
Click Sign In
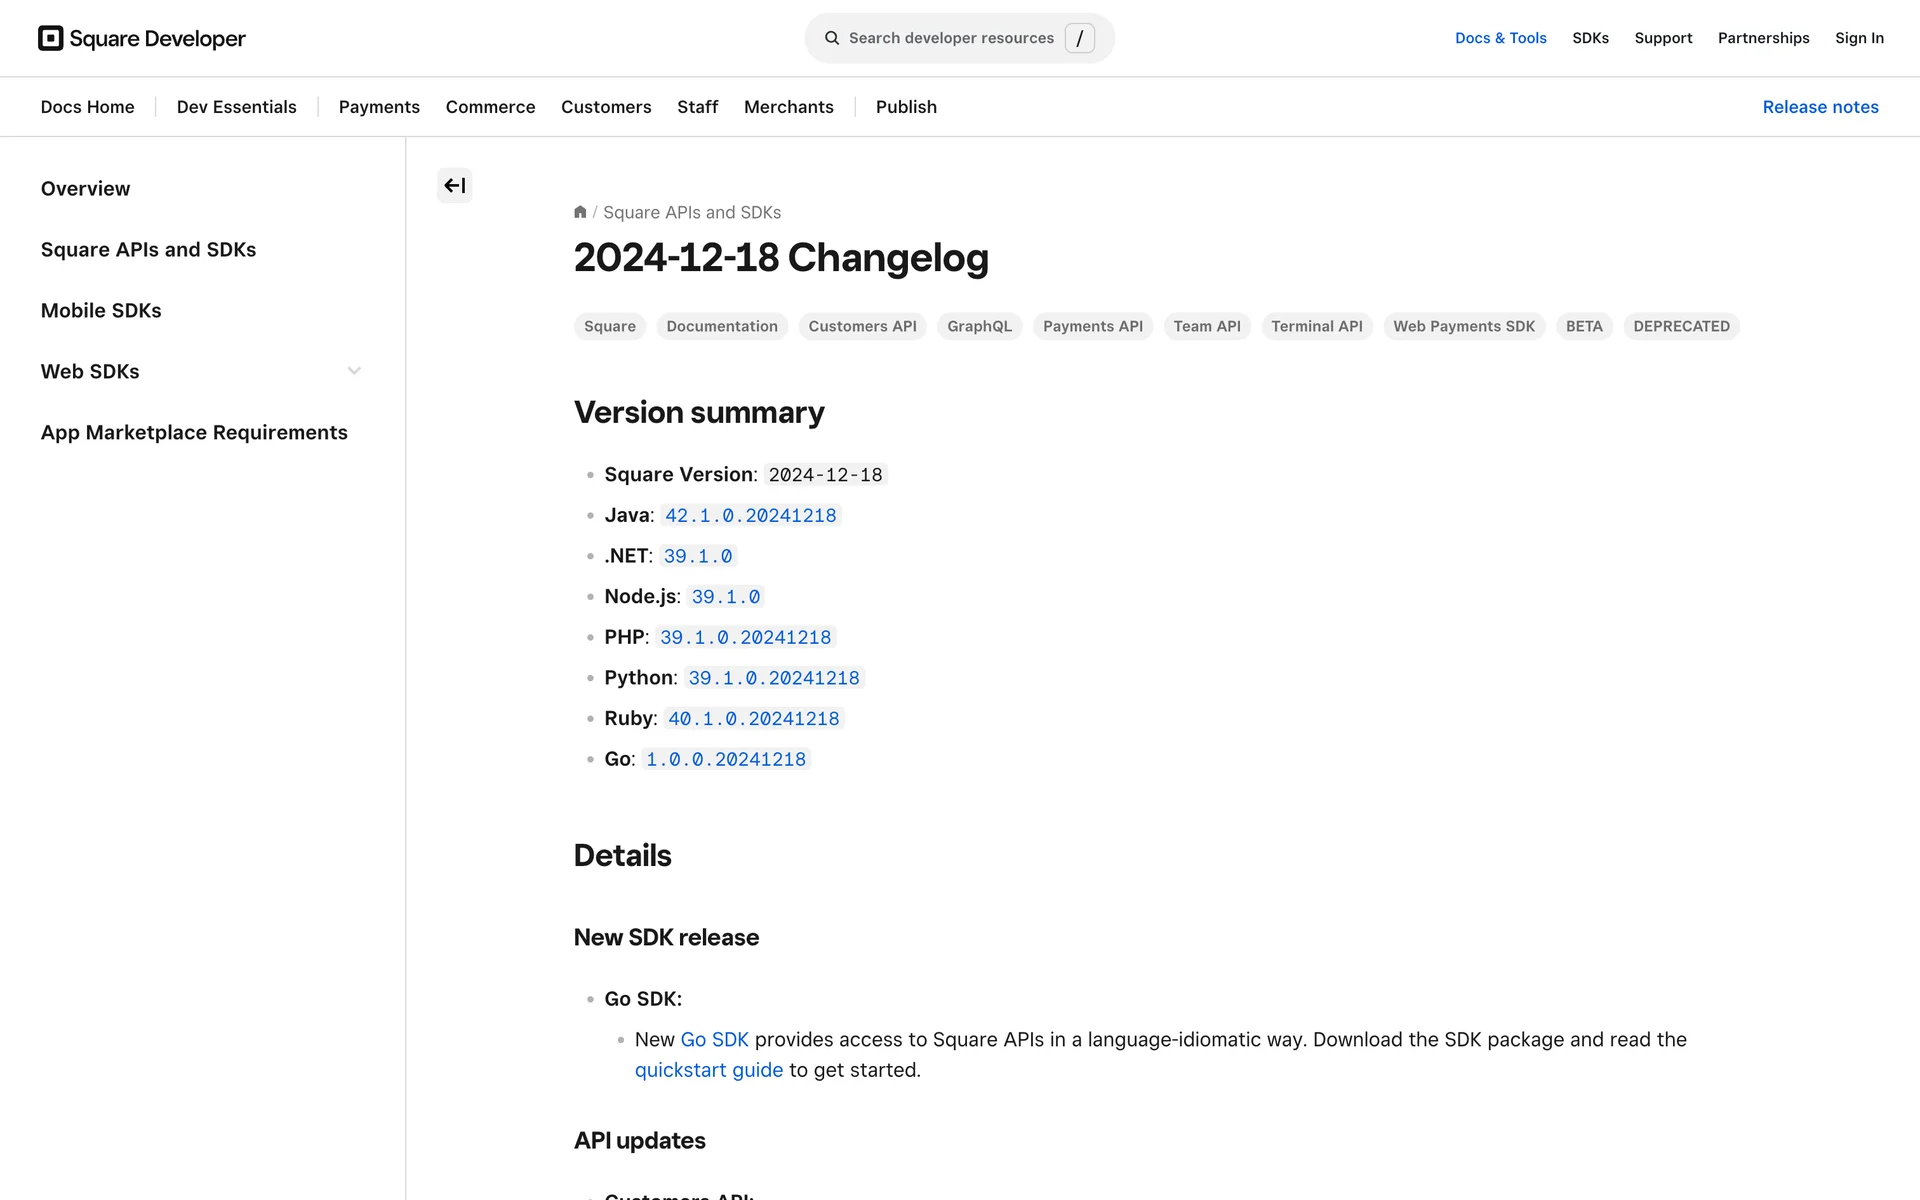pyautogui.click(x=1859, y=38)
